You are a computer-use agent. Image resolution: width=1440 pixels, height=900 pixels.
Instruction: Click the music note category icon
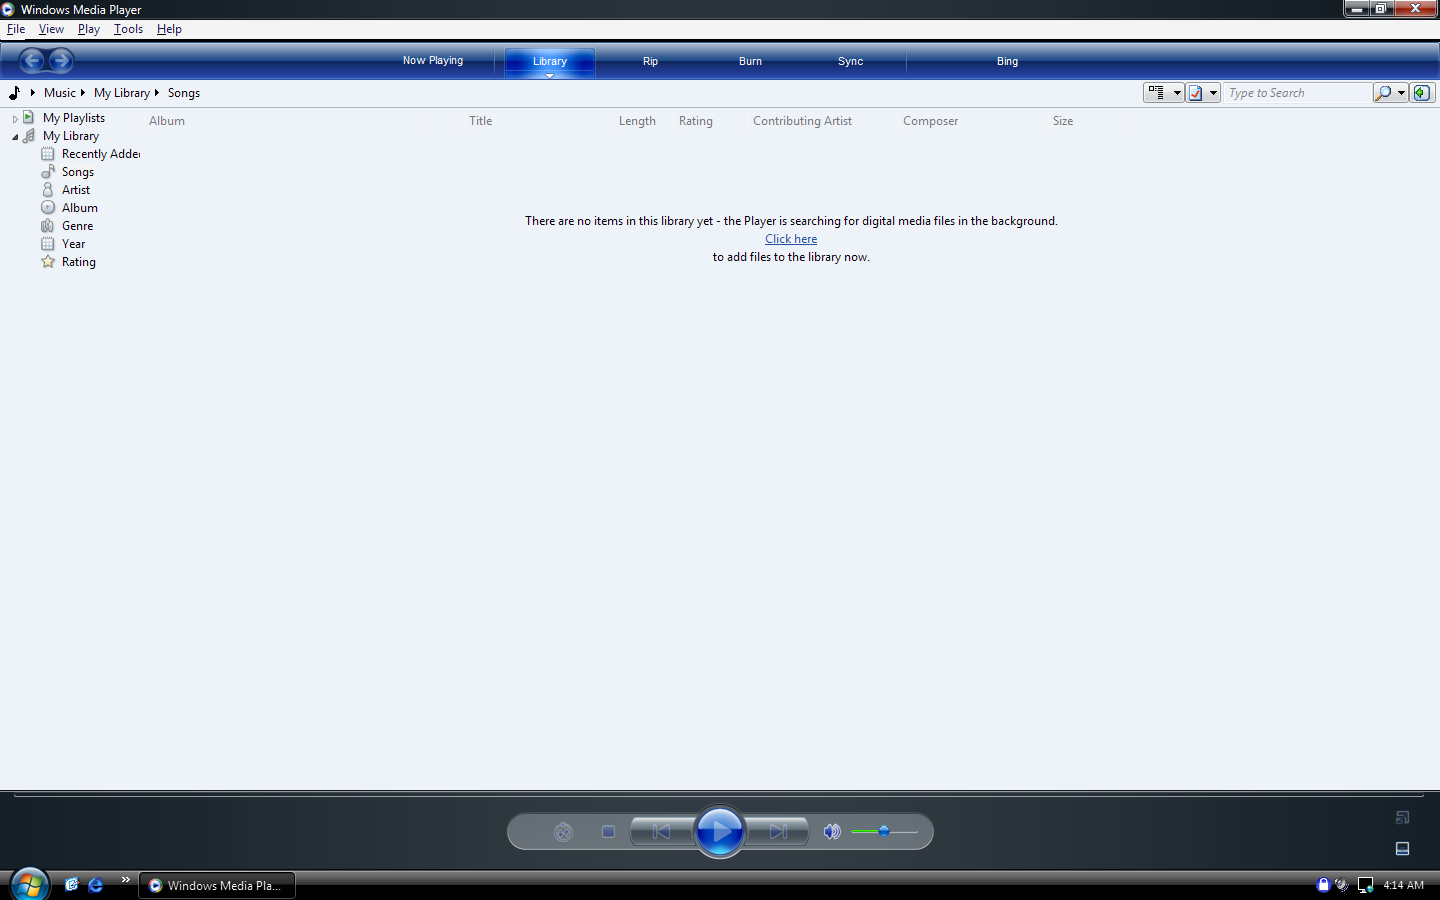(14, 93)
